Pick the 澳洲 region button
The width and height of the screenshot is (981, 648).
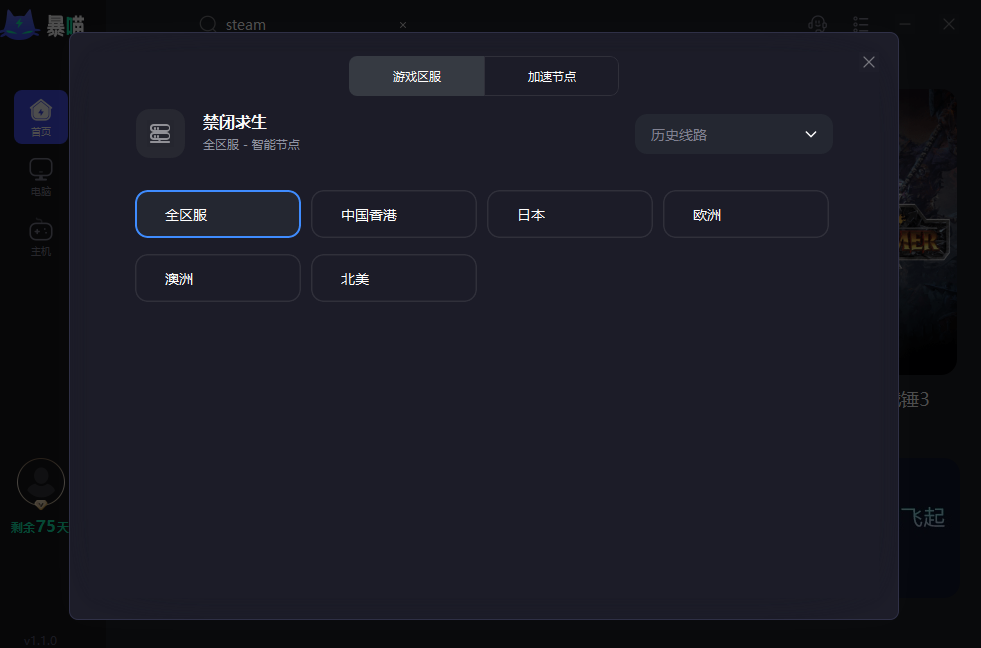[x=218, y=278]
